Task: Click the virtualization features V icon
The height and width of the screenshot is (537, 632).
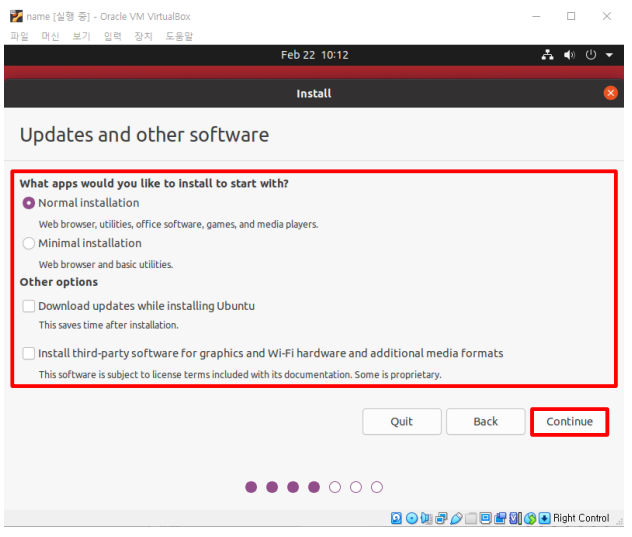Action: pyautogui.click(x=515, y=518)
